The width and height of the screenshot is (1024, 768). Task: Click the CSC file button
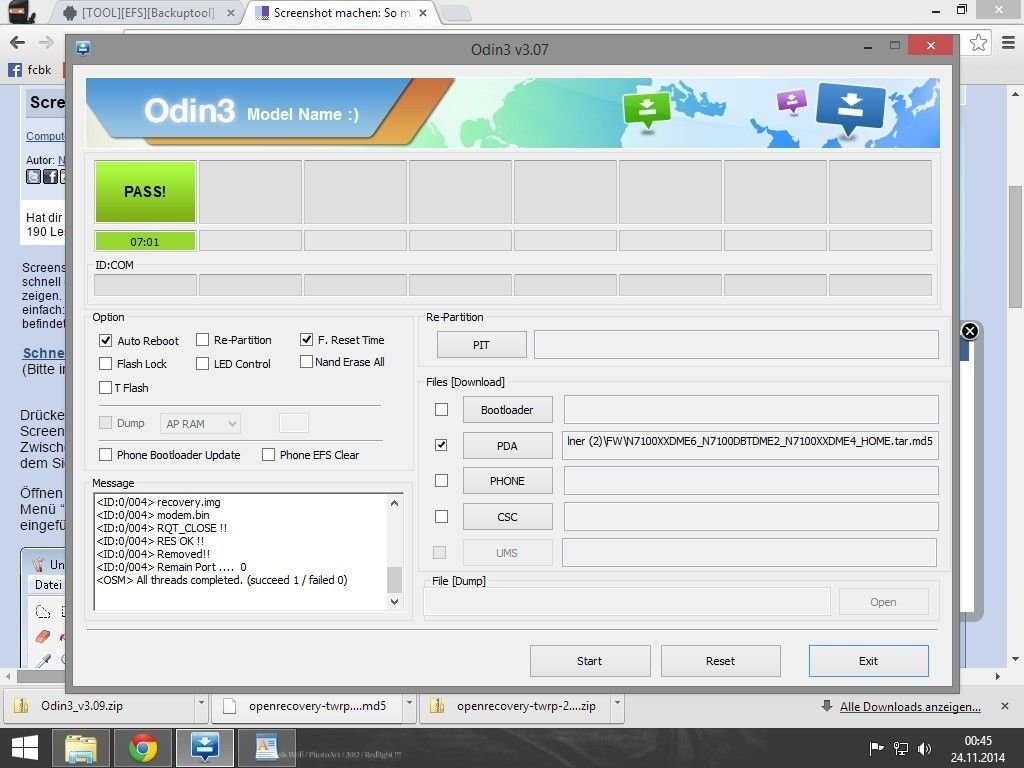pos(507,517)
